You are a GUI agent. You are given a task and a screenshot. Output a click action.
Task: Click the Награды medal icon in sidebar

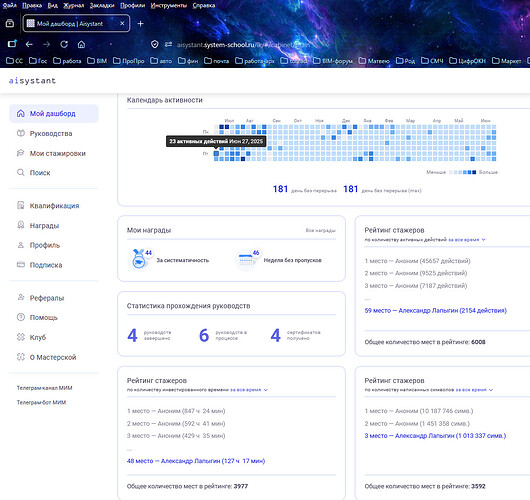21,225
